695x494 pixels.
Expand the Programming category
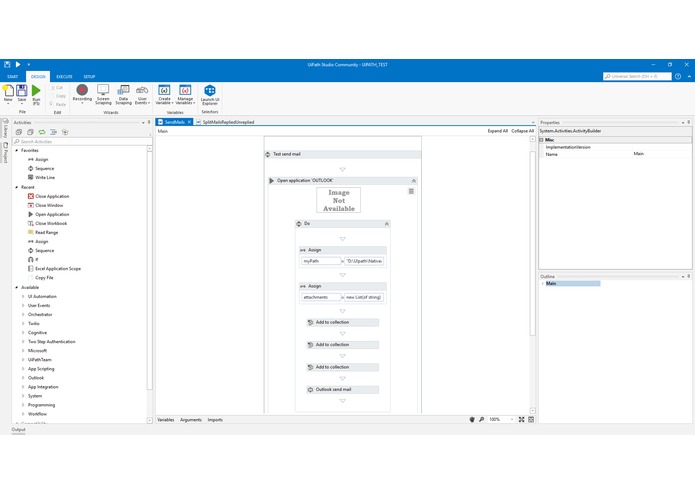click(x=23, y=405)
